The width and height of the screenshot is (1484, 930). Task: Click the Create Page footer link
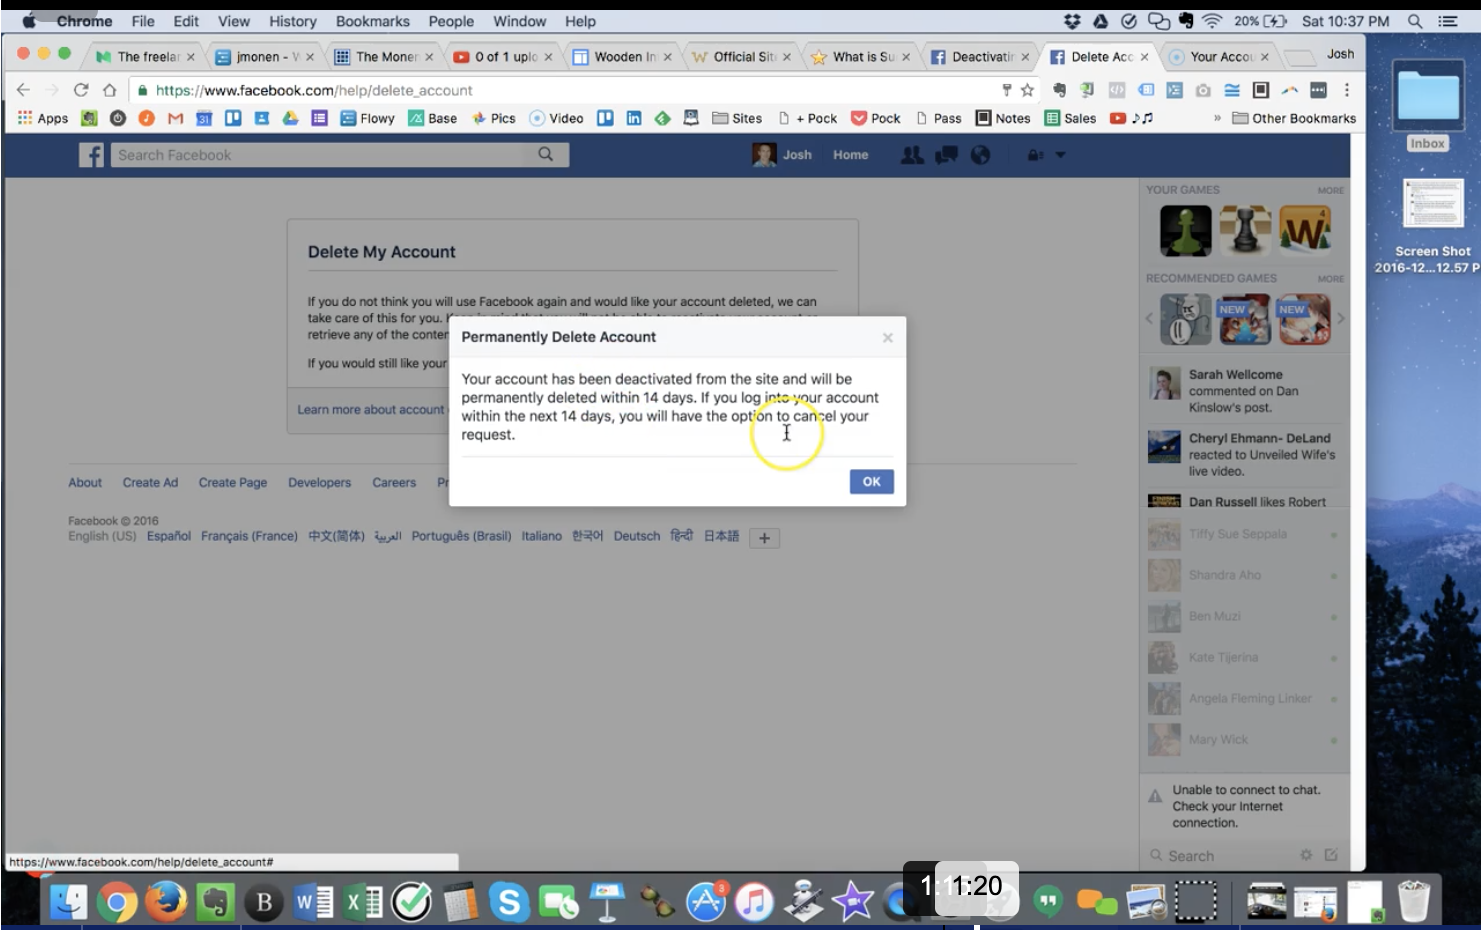coord(233,483)
